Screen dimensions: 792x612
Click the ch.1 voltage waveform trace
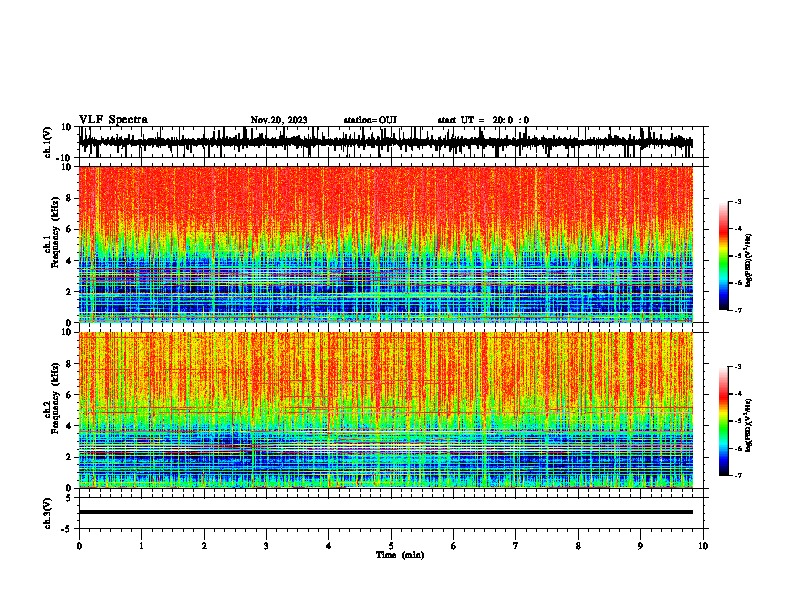pos(385,142)
